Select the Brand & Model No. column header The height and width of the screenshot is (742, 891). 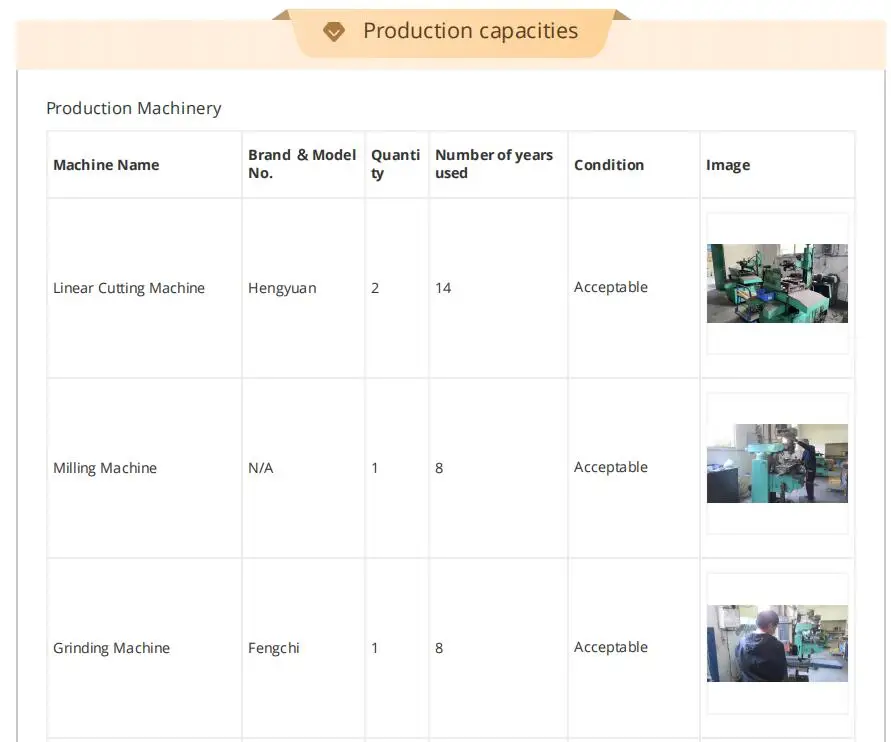click(x=302, y=164)
